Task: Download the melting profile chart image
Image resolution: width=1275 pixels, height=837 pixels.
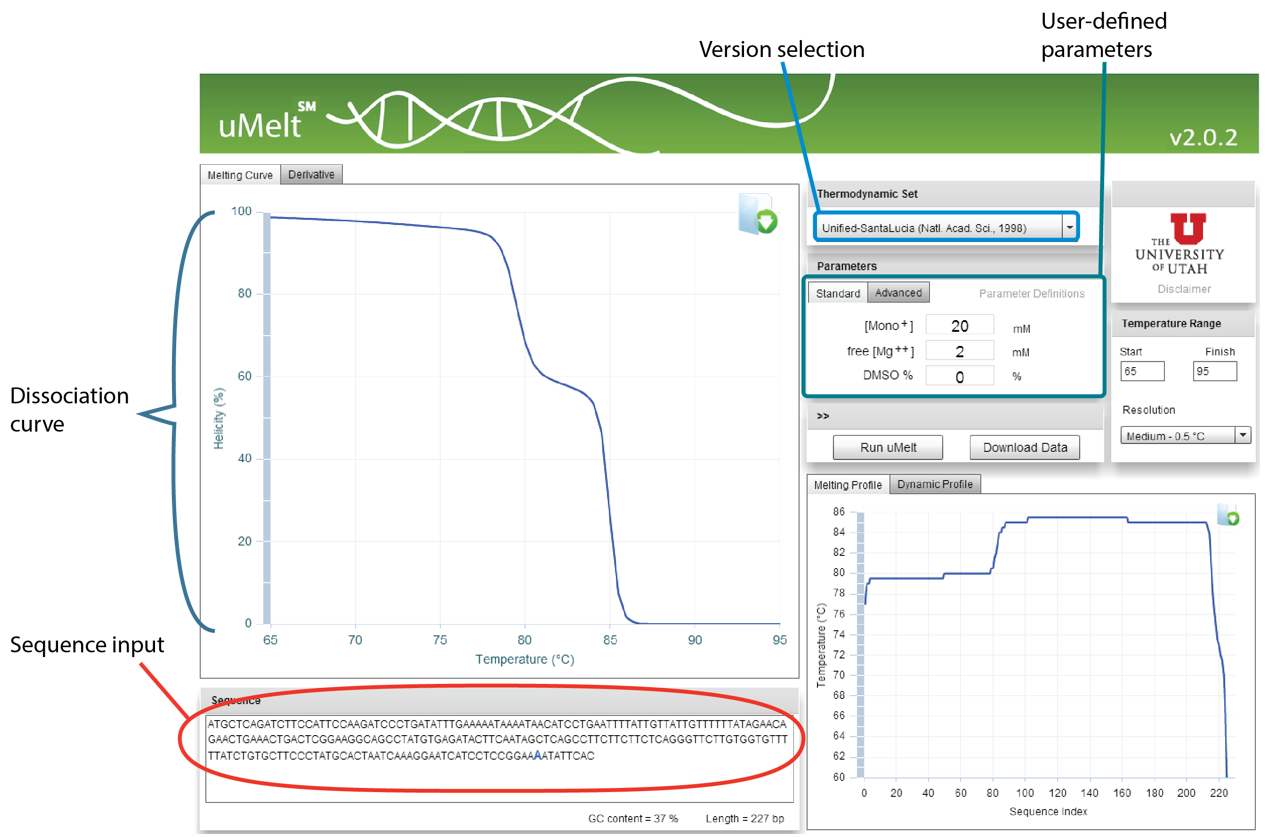Action: coord(1228,514)
